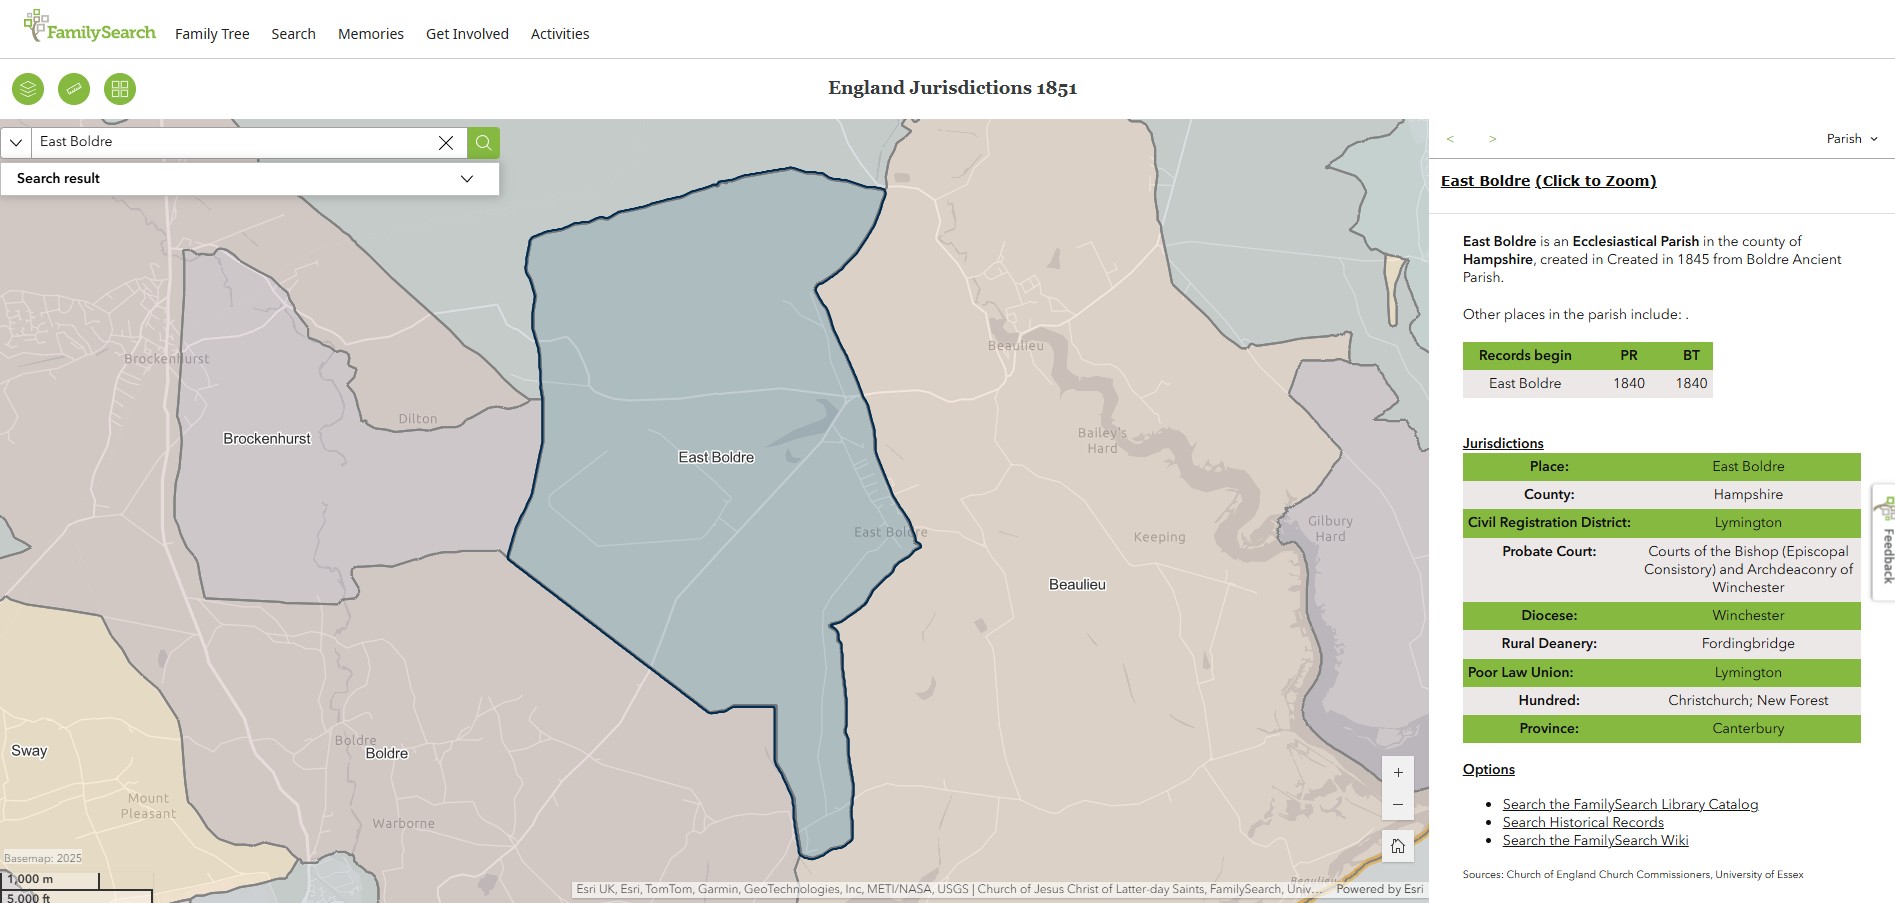Open the Feedback side tab
Image resolution: width=1895 pixels, height=903 pixels.
(x=1885, y=543)
